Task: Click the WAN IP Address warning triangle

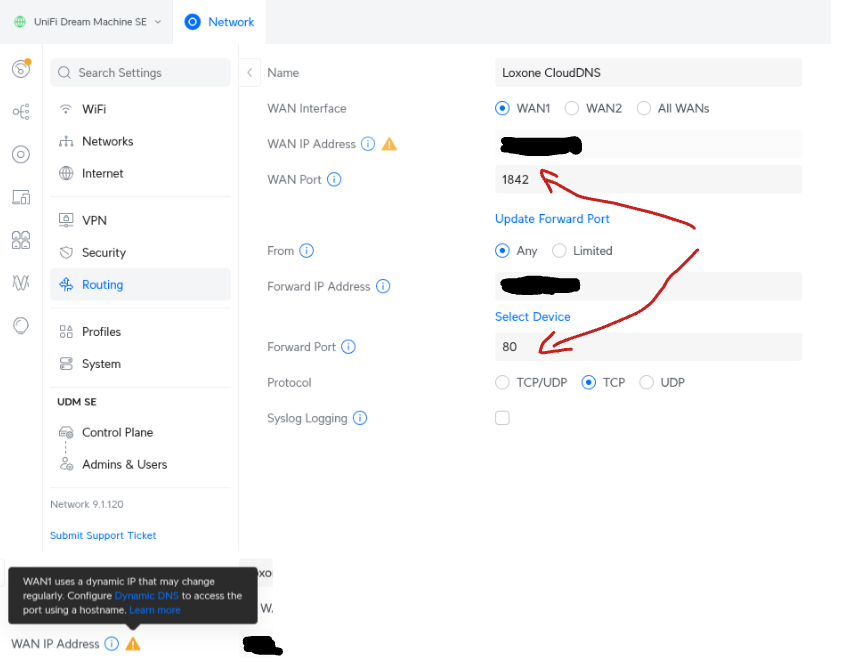Action: (389, 144)
